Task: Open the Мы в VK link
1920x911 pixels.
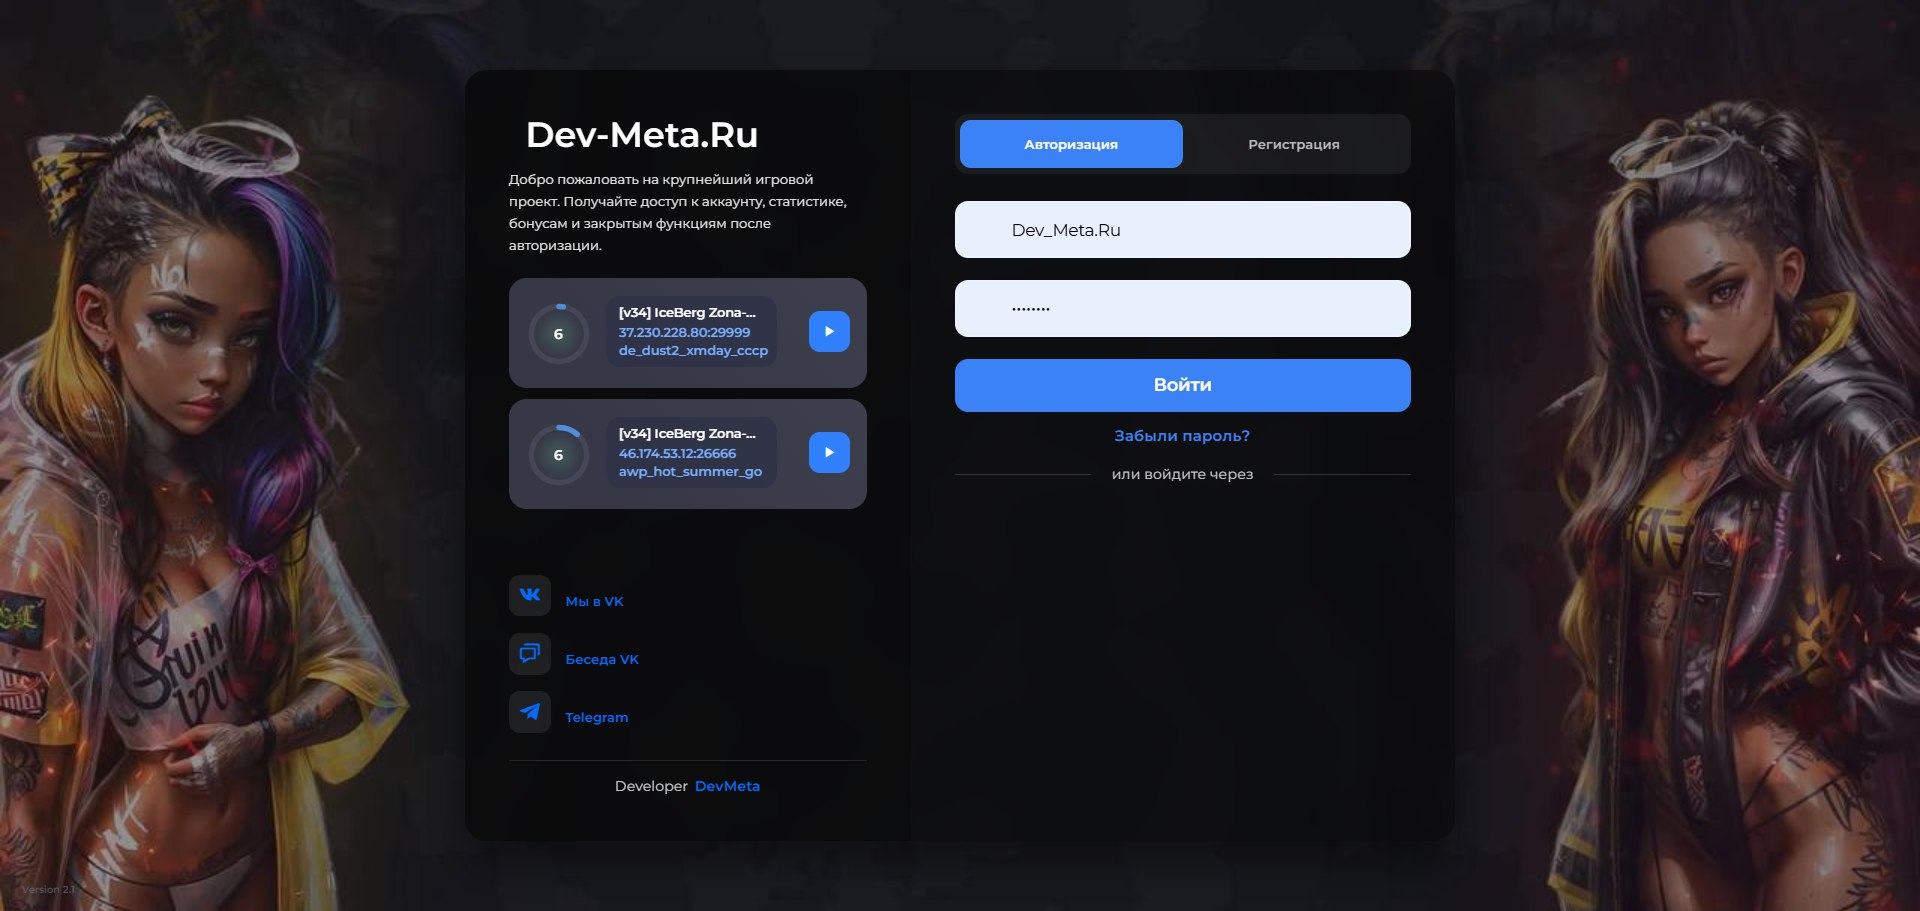Action: click(594, 602)
